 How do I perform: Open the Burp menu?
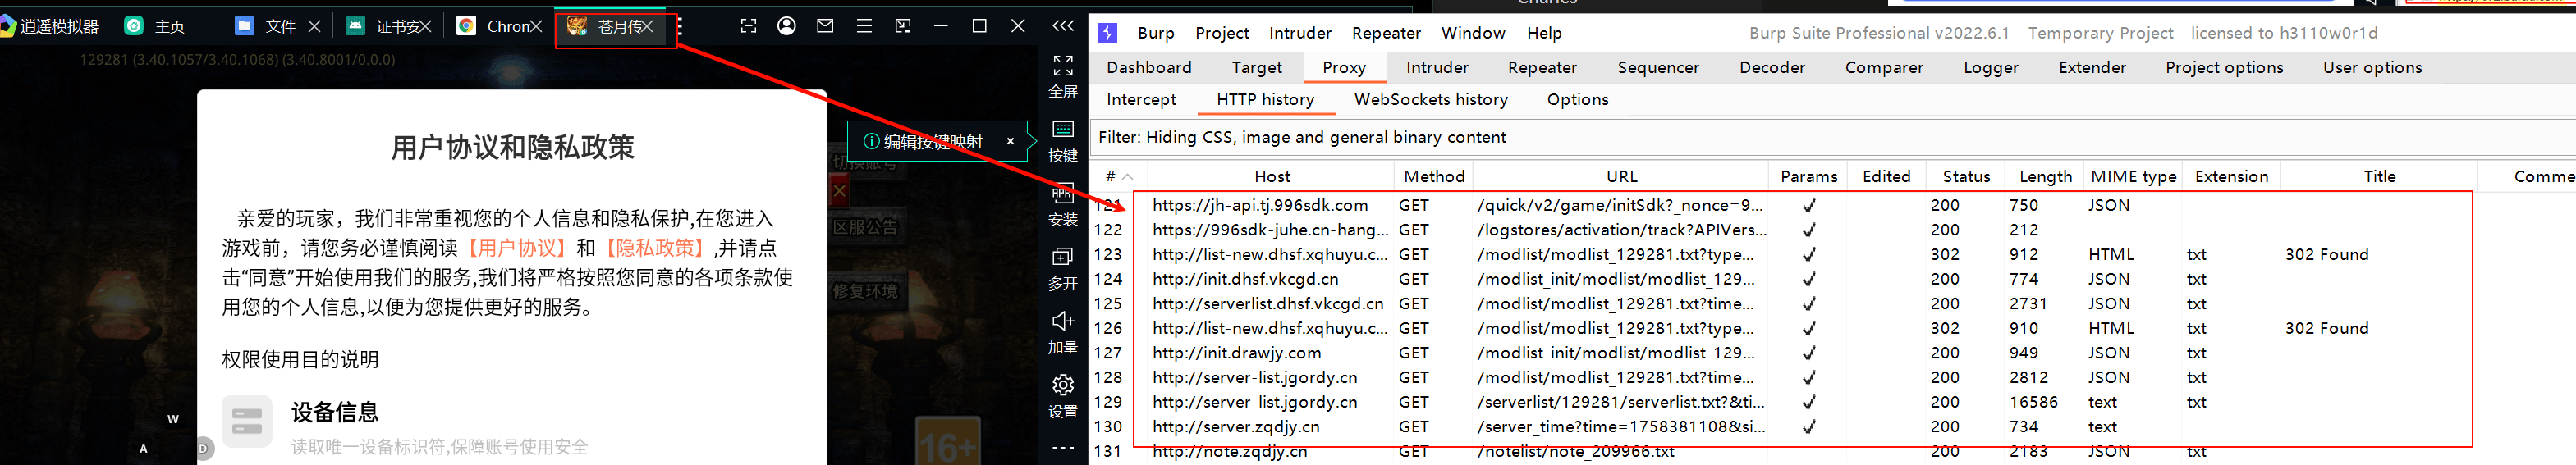point(1156,33)
